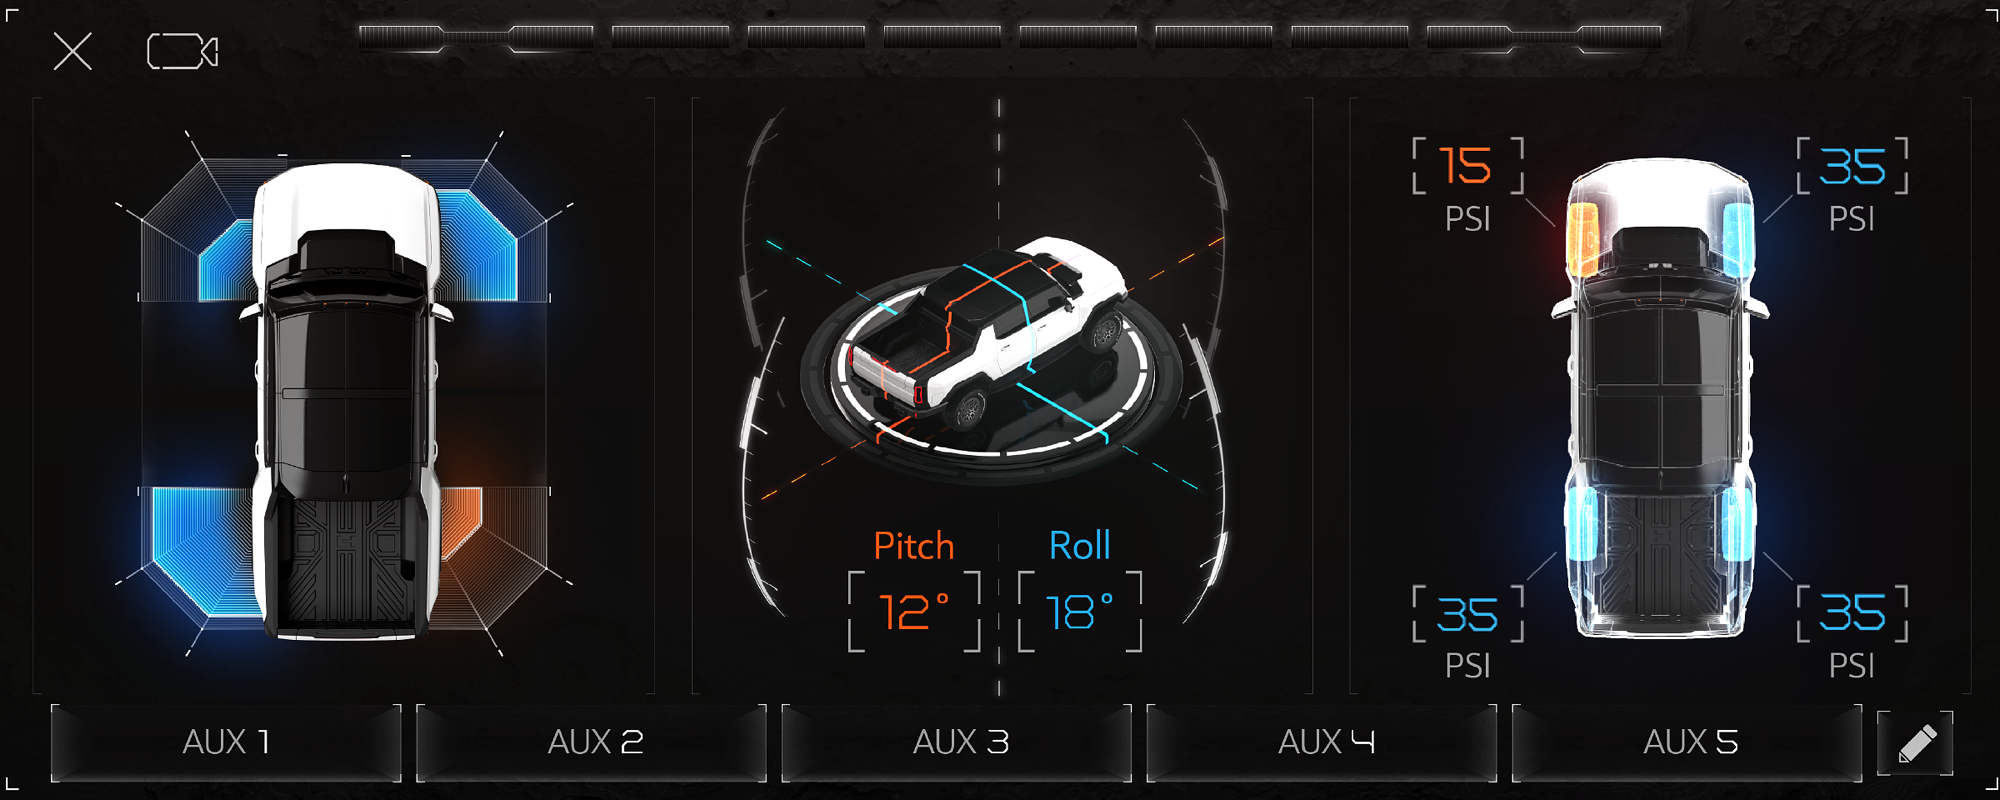Select the orange front-left tire icon
Image resolution: width=2000 pixels, height=800 pixels.
tap(1582, 240)
